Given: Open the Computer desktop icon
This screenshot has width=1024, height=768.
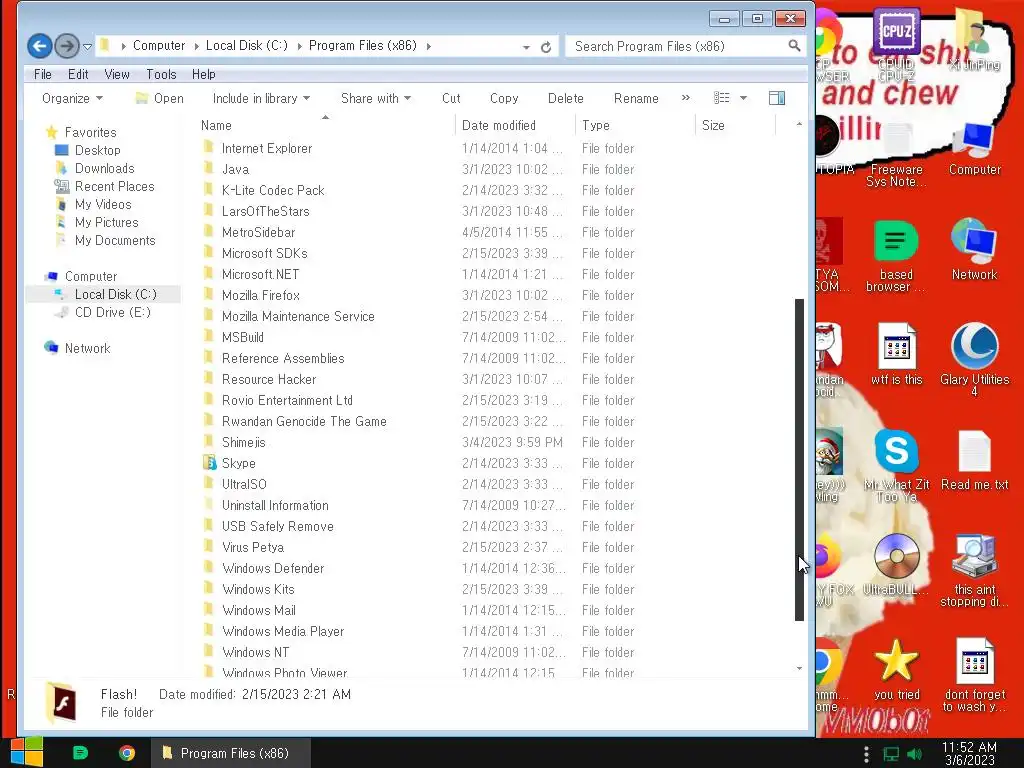Looking at the screenshot, I should tap(975, 150).
